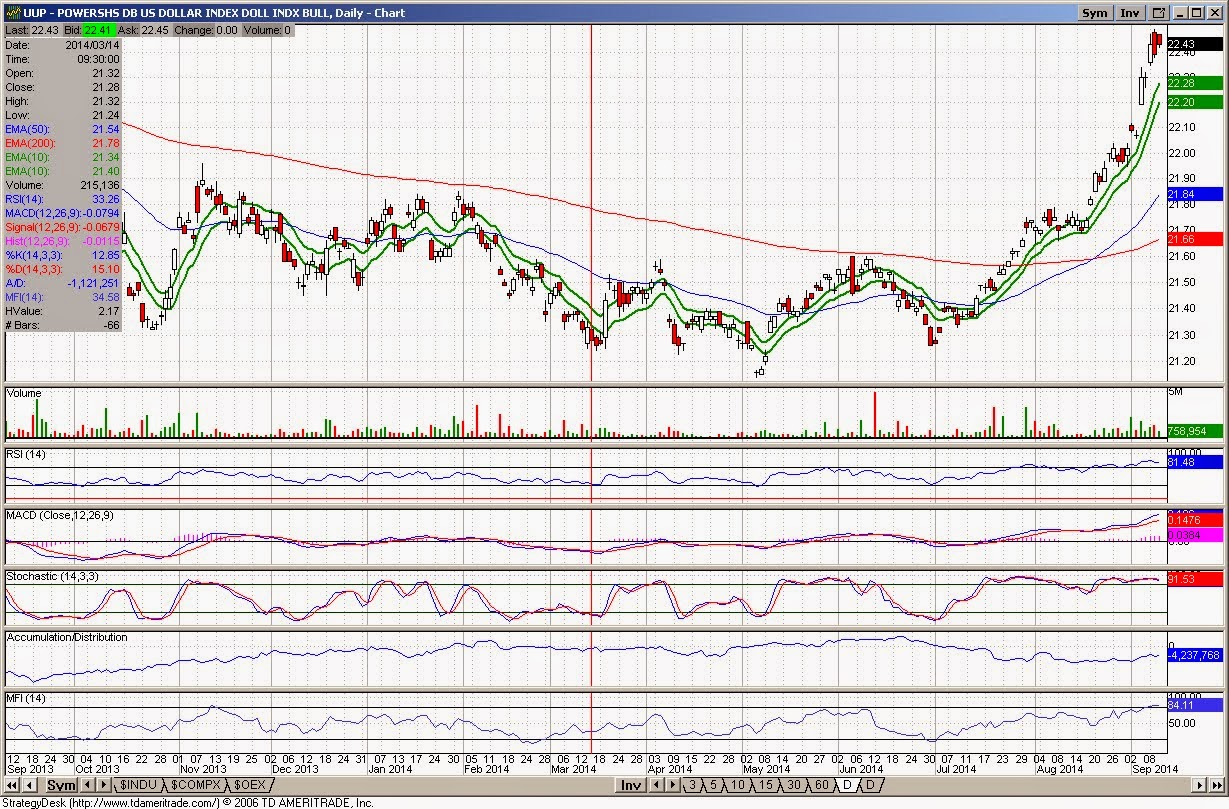This screenshot has width=1229, height=809.
Task: Open the $OEX symbol tab
Action: coord(250,785)
